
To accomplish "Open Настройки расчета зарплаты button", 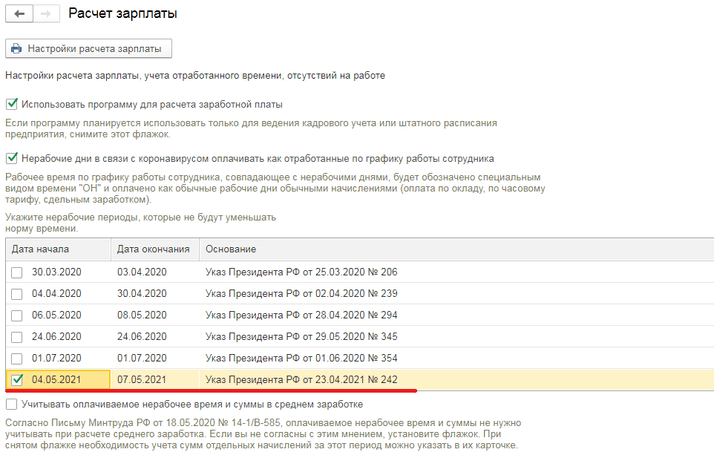I will 90,48.
